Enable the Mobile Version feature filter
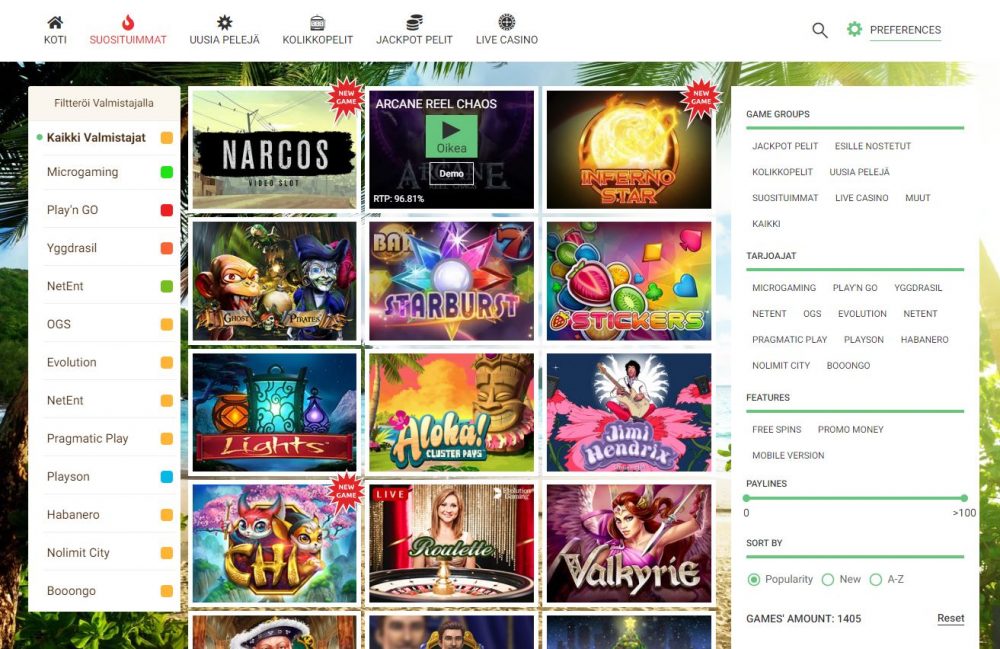 pos(788,456)
